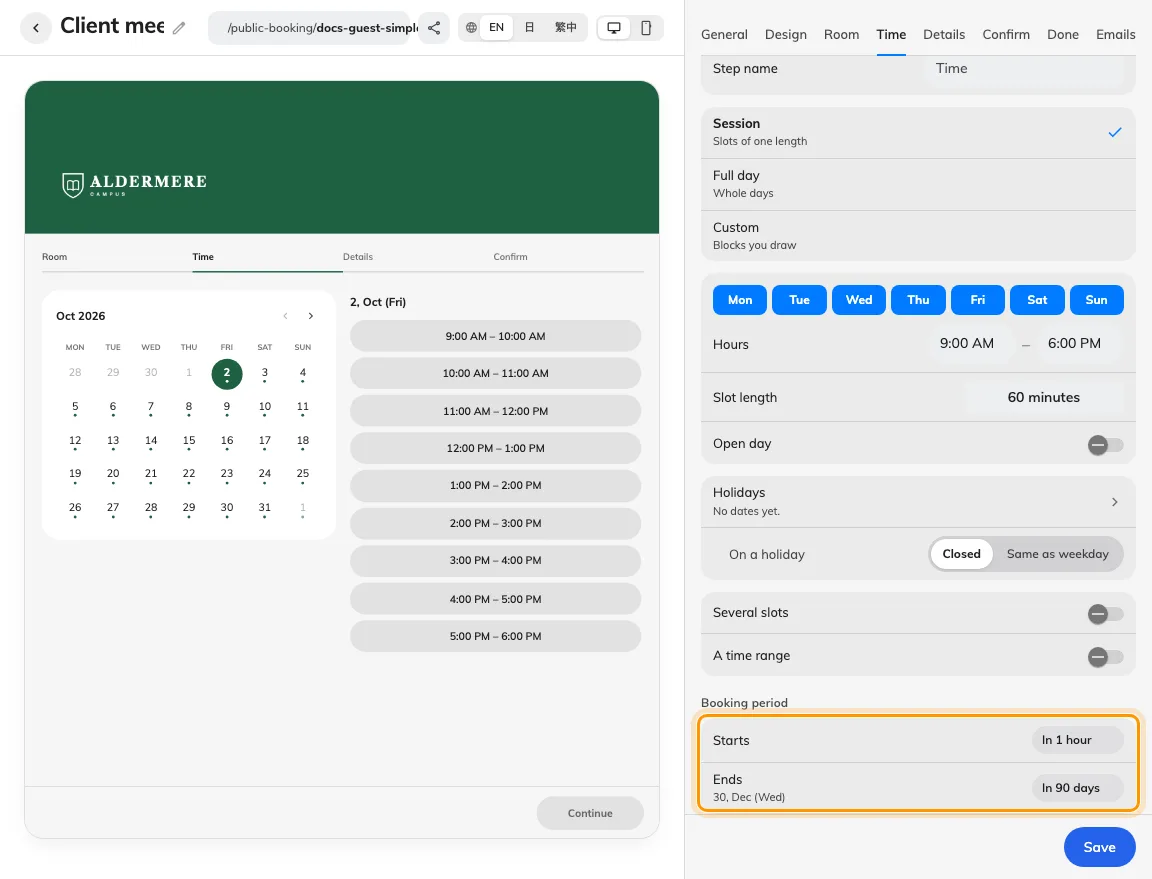The width and height of the screenshot is (1152, 879).
Task: Set holiday behavior to Closed
Action: click(961, 554)
